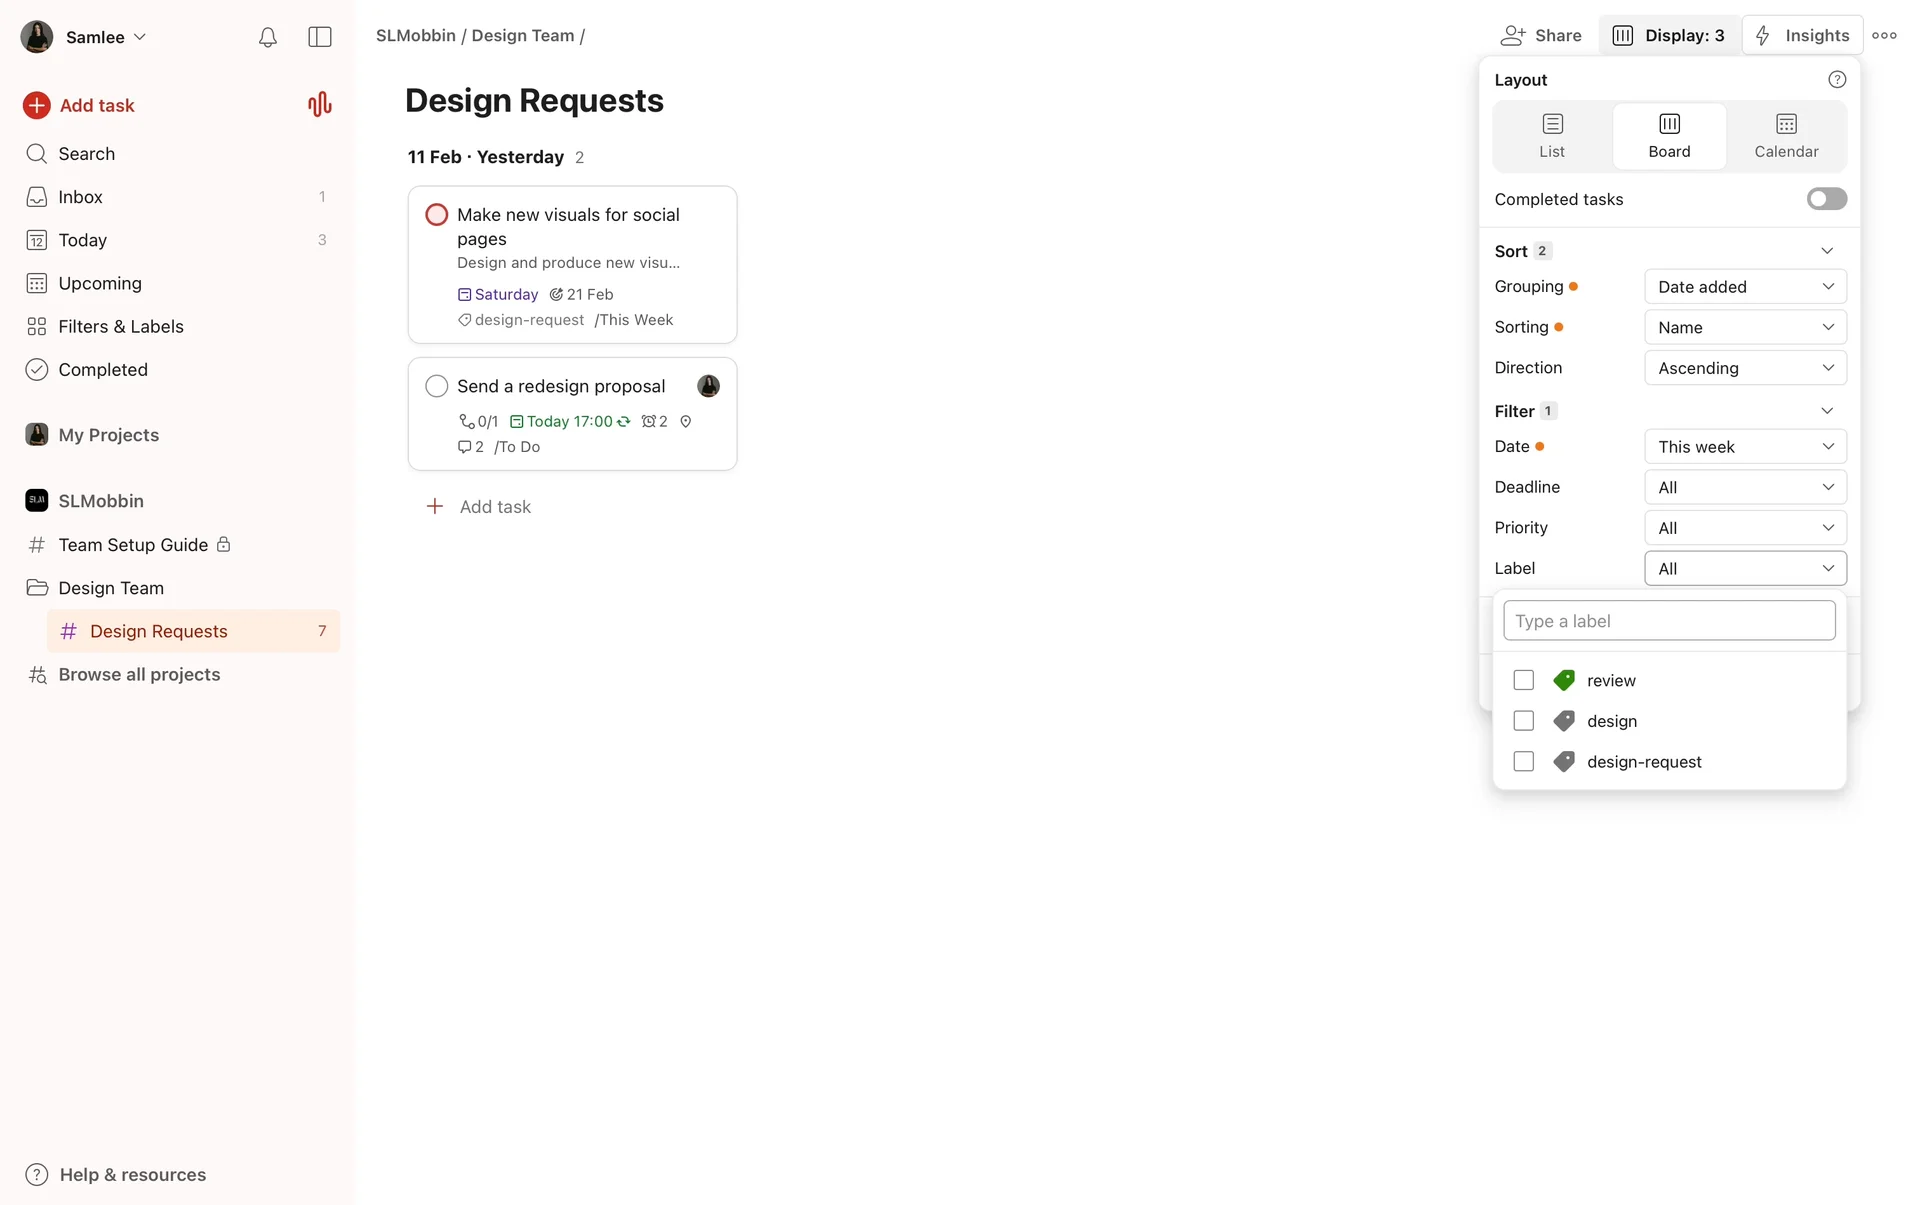
Task: Click Browse all projects link
Action: [139, 674]
